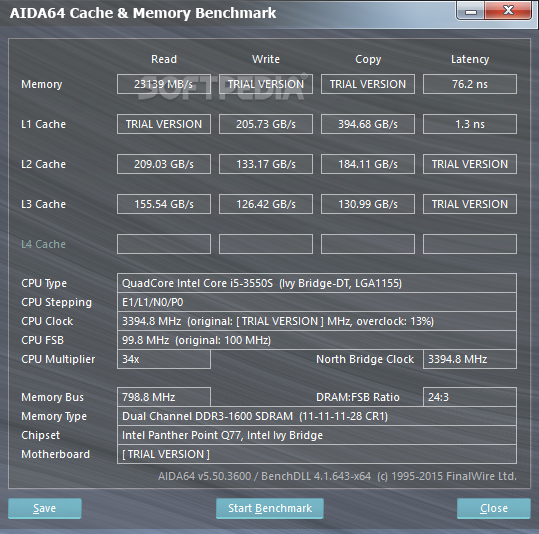Click L2 Cache Latency TRIAL VERSION cell
This screenshot has width=539, height=534.
point(470,164)
